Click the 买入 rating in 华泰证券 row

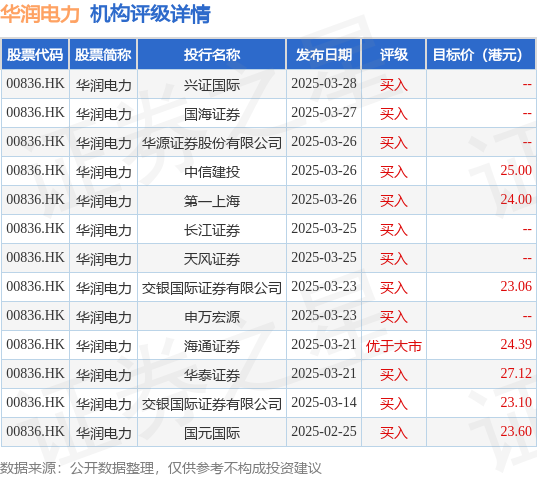click(x=394, y=375)
